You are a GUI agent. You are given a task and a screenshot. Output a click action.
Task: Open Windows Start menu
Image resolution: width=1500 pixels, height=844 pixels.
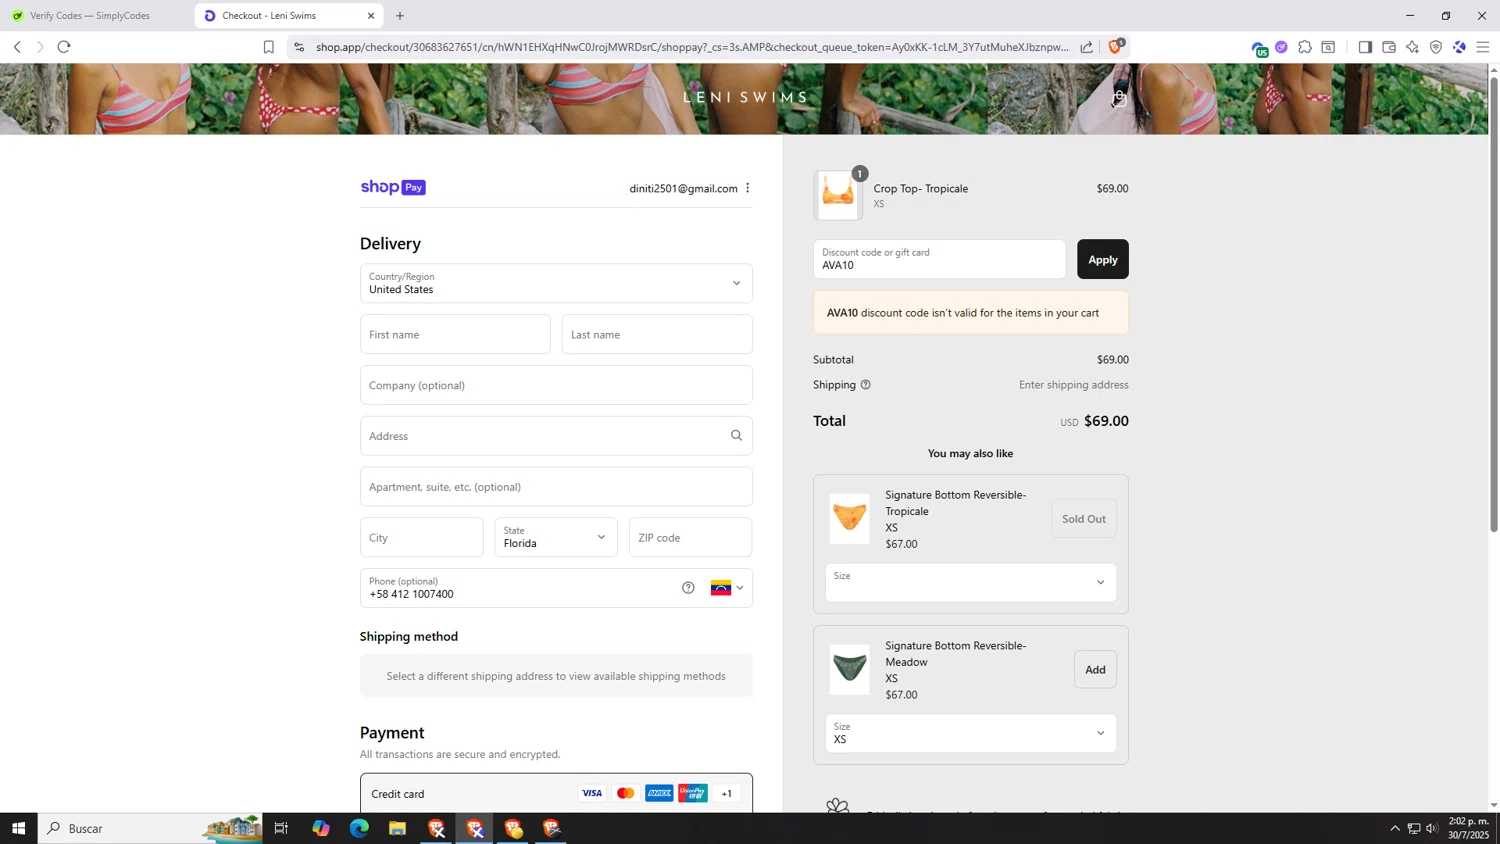18,828
